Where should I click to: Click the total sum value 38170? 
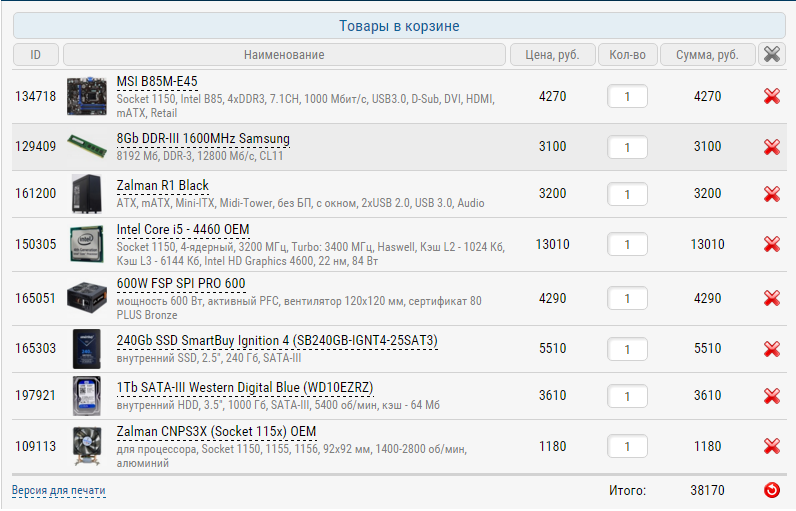[707, 490]
